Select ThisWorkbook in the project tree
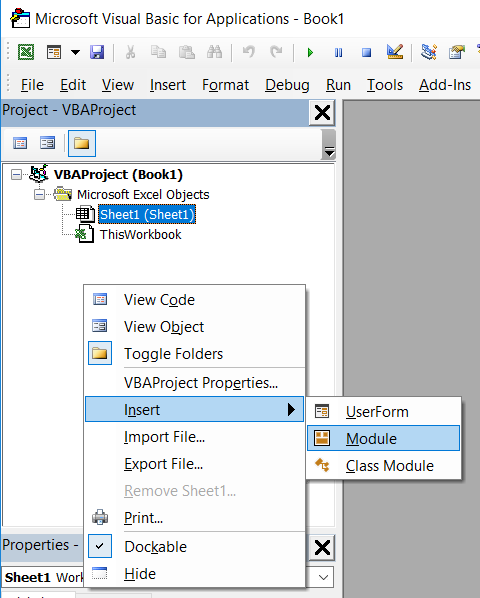This screenshot has width=480, height=598. [x=140, y=234]
